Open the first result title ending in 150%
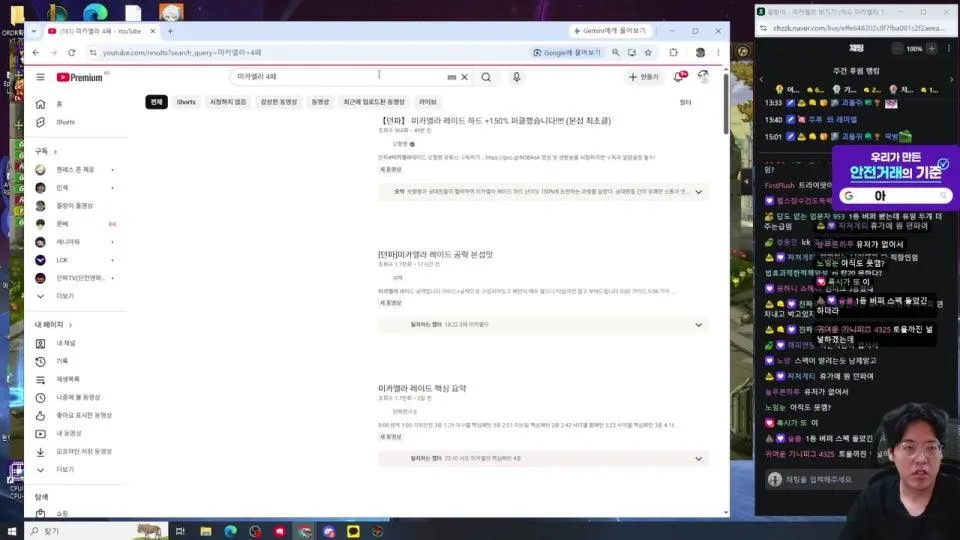The width and height of the screenshot is (960, 540). pyautogui.click(x=495, y=121)
